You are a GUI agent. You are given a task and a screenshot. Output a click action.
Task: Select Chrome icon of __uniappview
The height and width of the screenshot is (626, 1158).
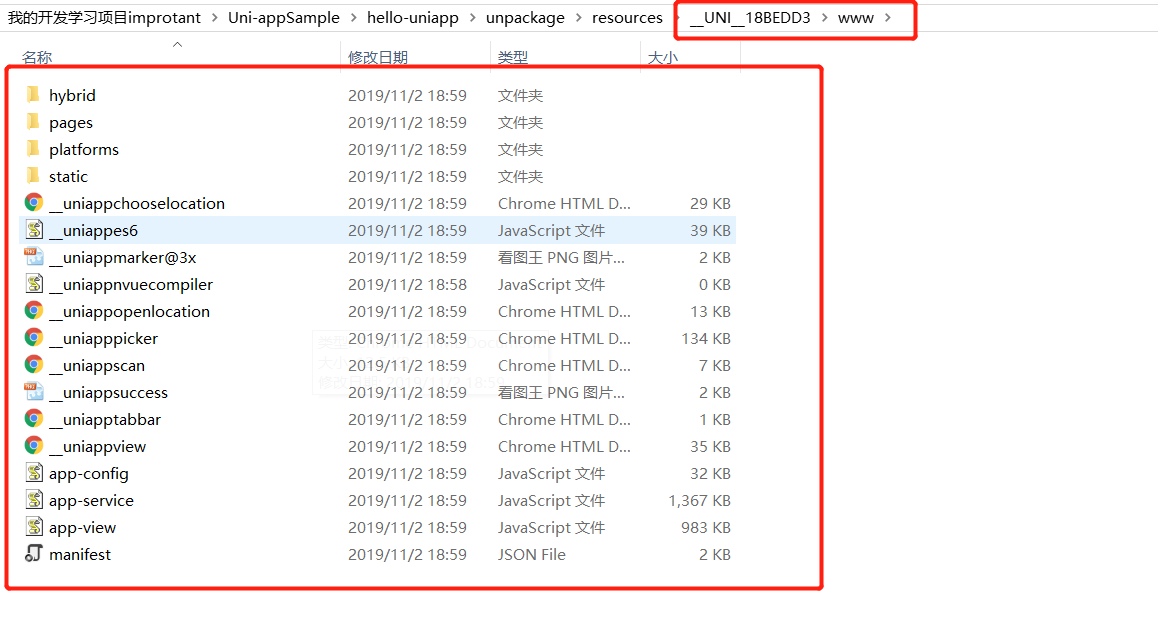34,446
